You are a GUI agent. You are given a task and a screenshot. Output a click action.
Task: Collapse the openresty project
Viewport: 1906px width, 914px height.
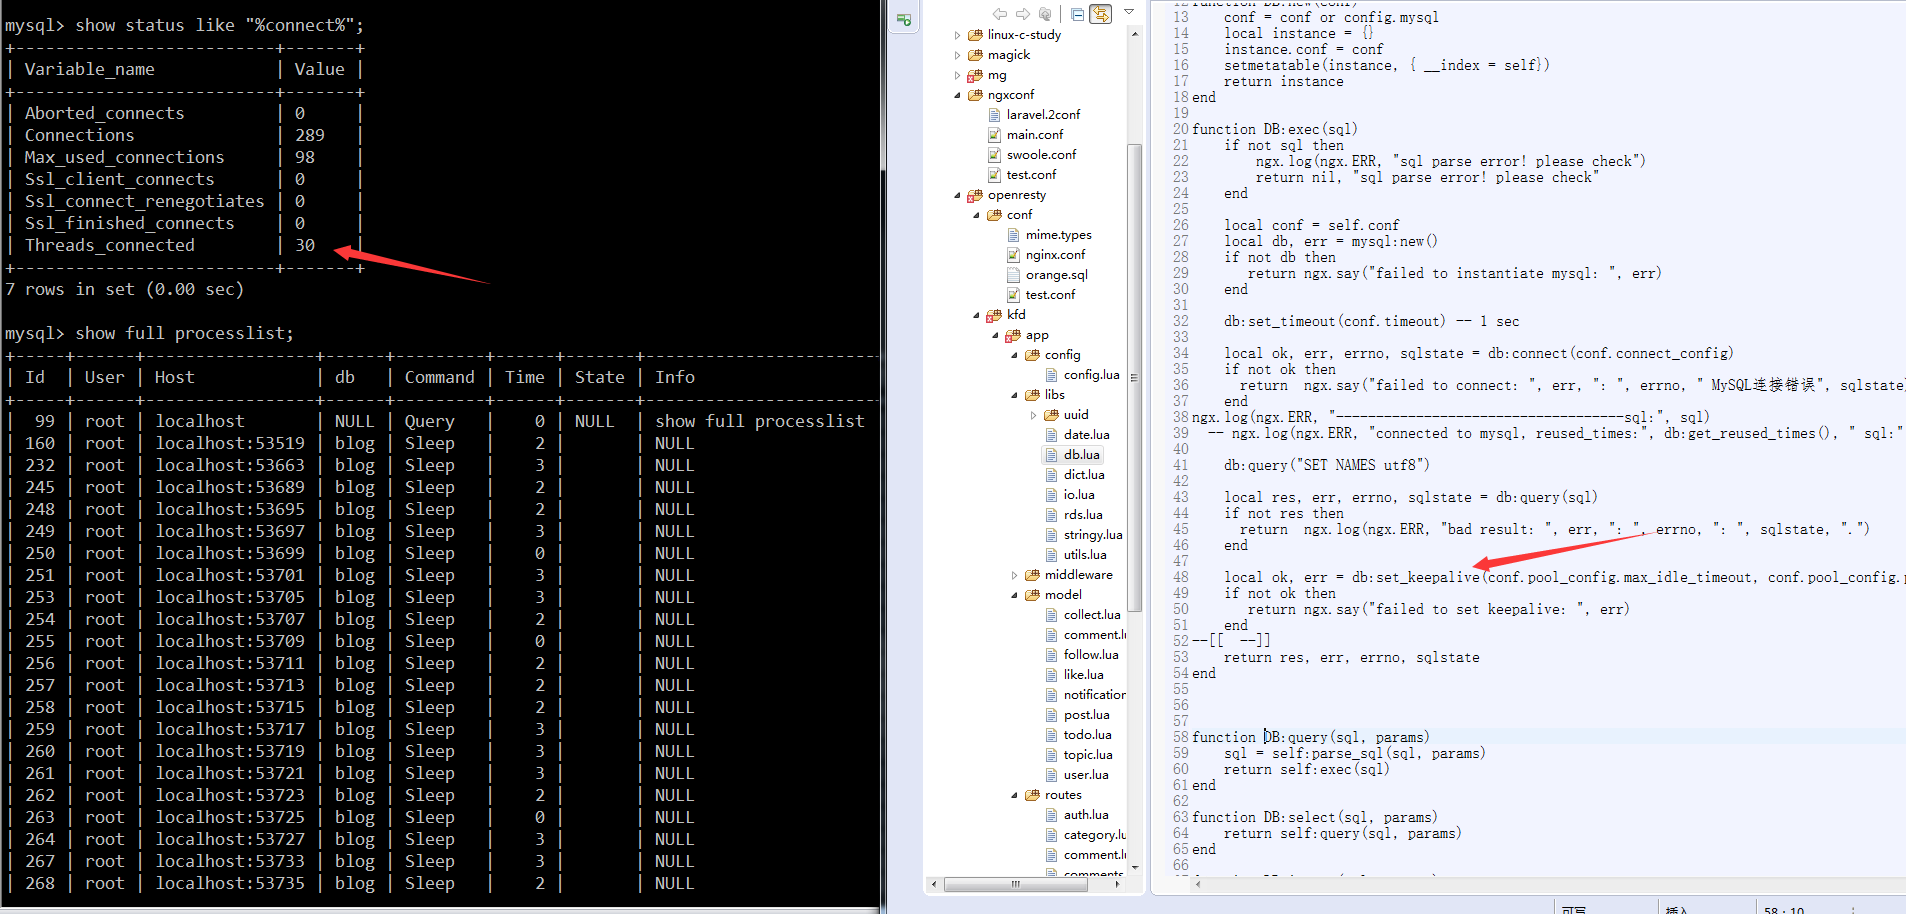coord(958,195)
